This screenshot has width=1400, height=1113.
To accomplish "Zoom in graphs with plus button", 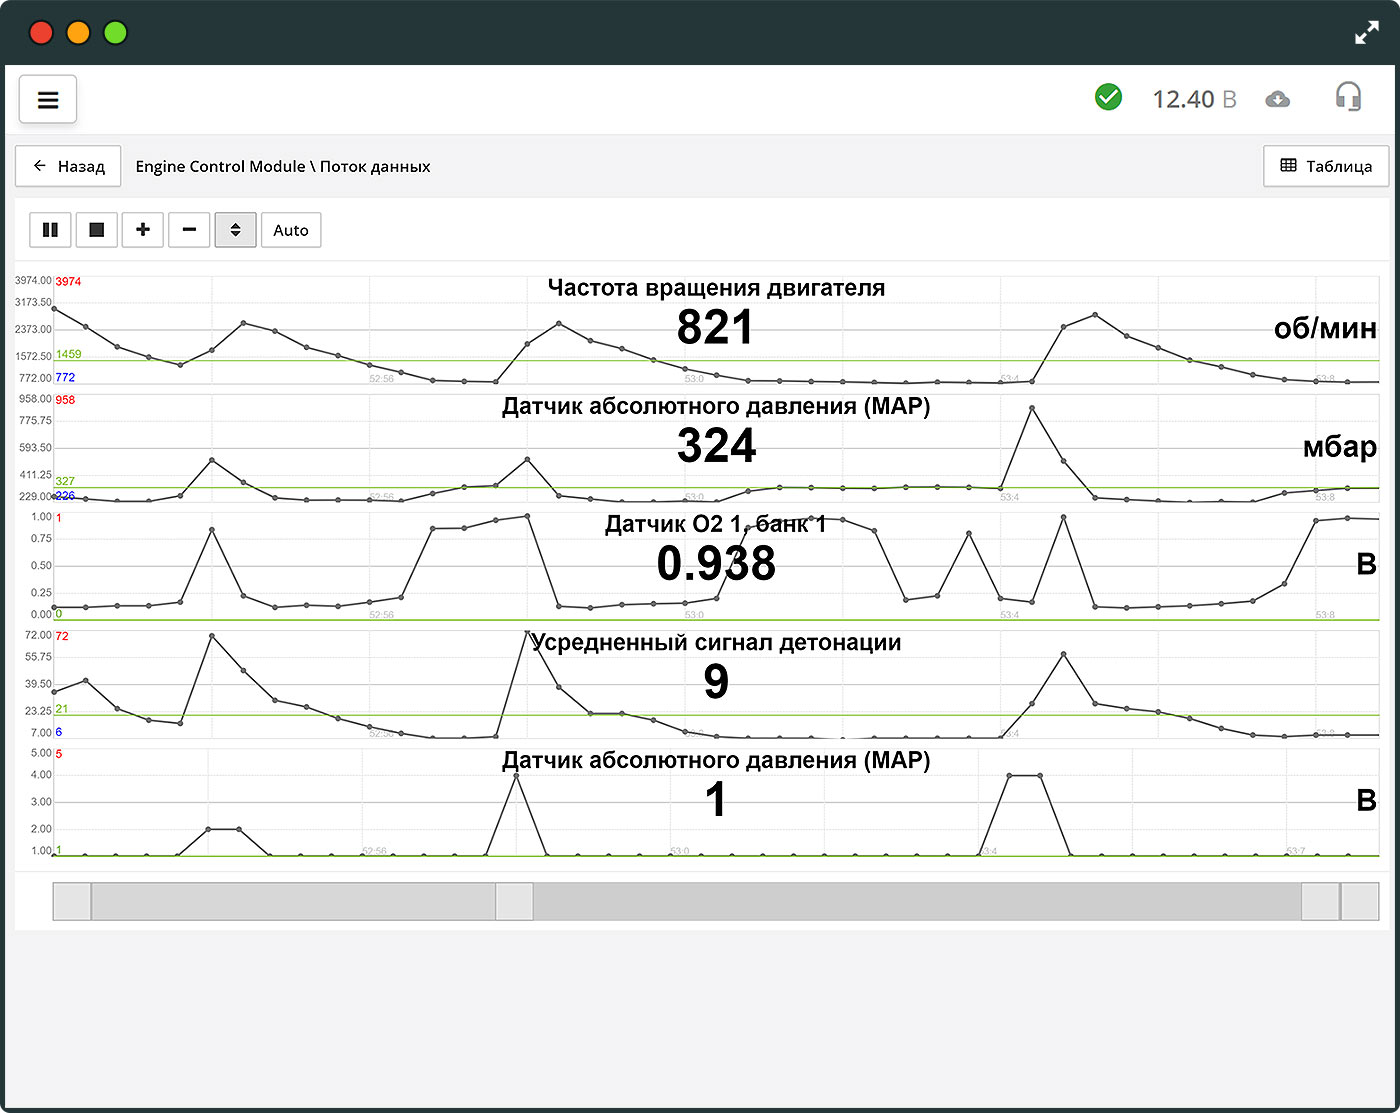I will coord(143,230).
